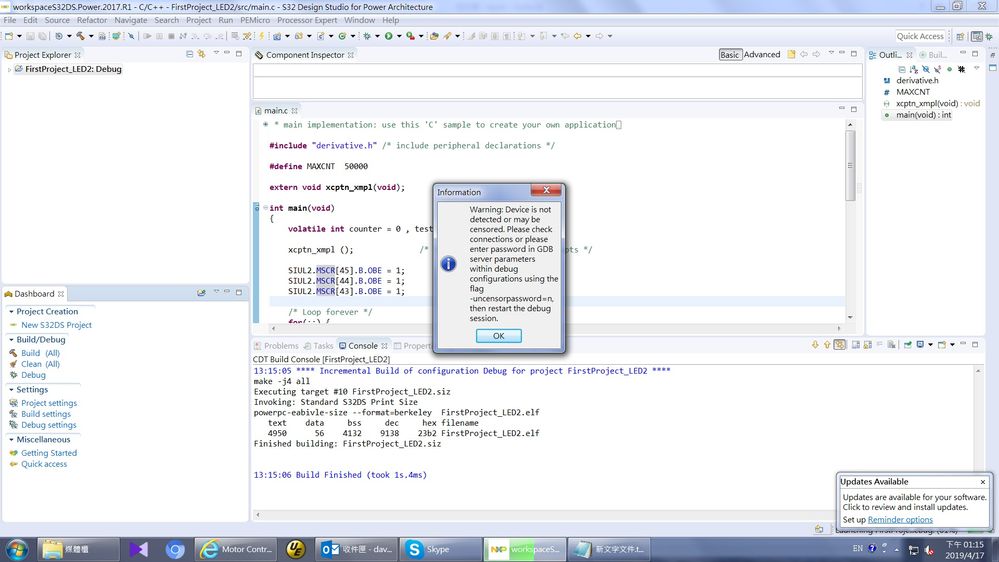Image resolution: width=999 pixels, height=562 pixels.
Task: Click the New wizard icon in toolbar
Action: [9, 36]
